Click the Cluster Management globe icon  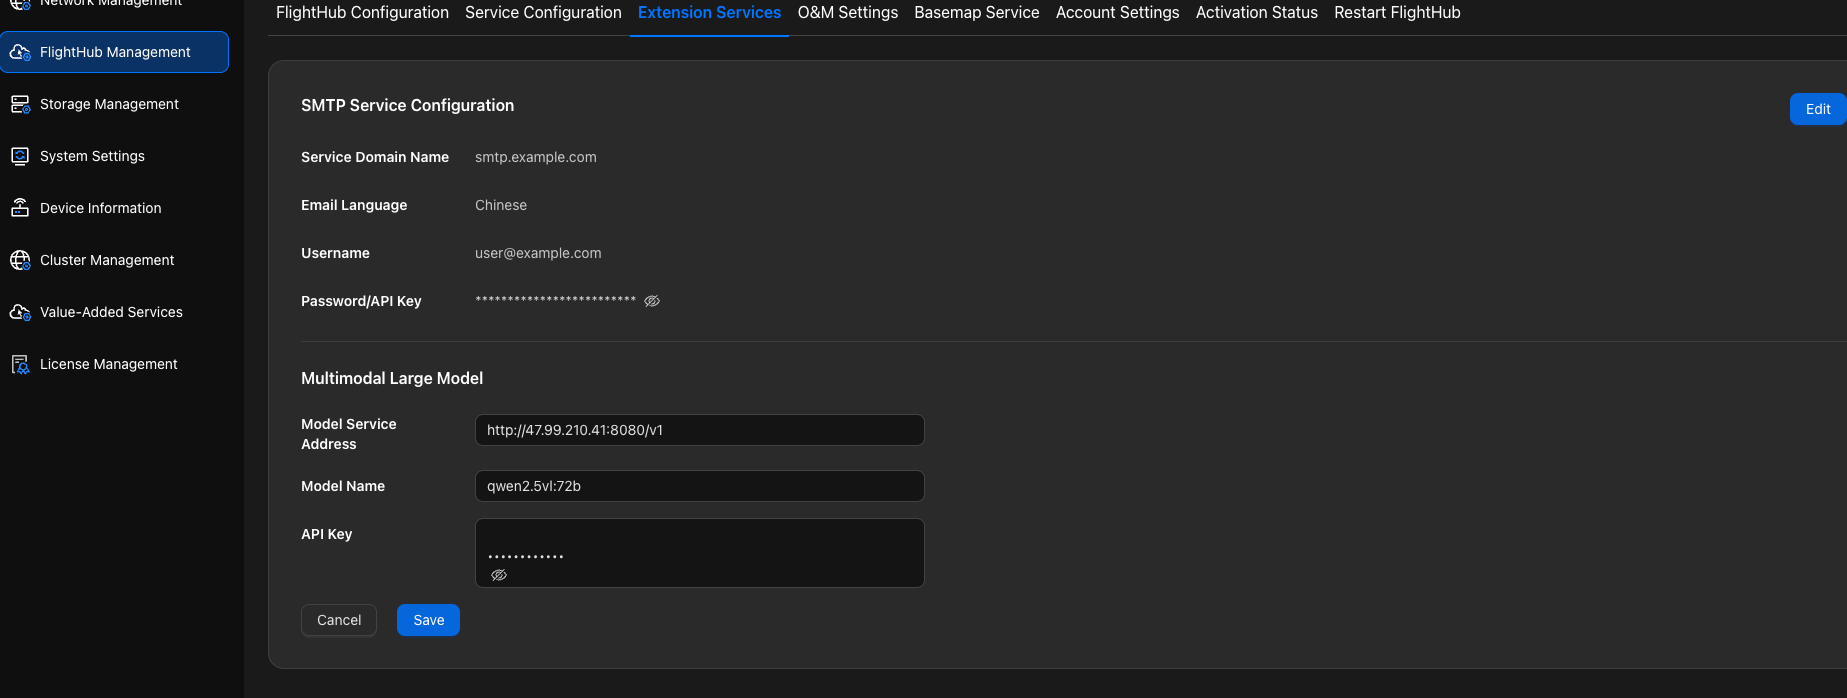(x=20, y=260)
